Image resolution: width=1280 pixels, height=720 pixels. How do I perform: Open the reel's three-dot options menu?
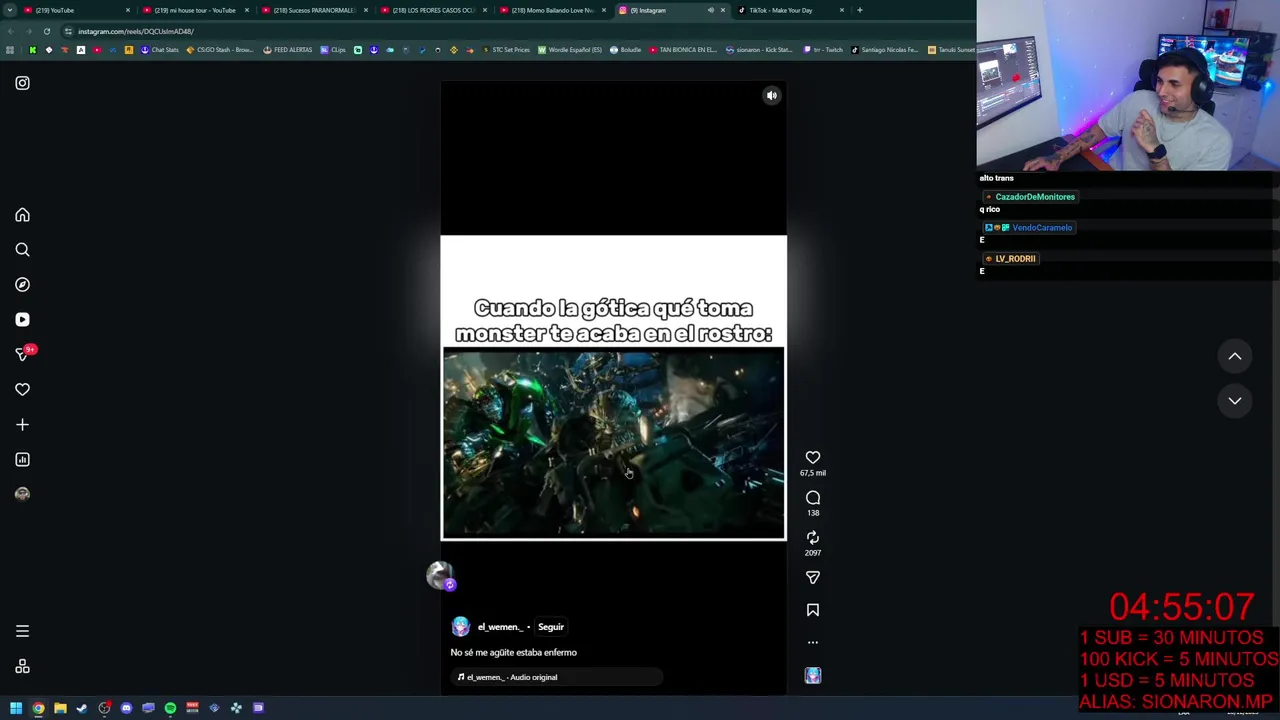coord(813,643)
